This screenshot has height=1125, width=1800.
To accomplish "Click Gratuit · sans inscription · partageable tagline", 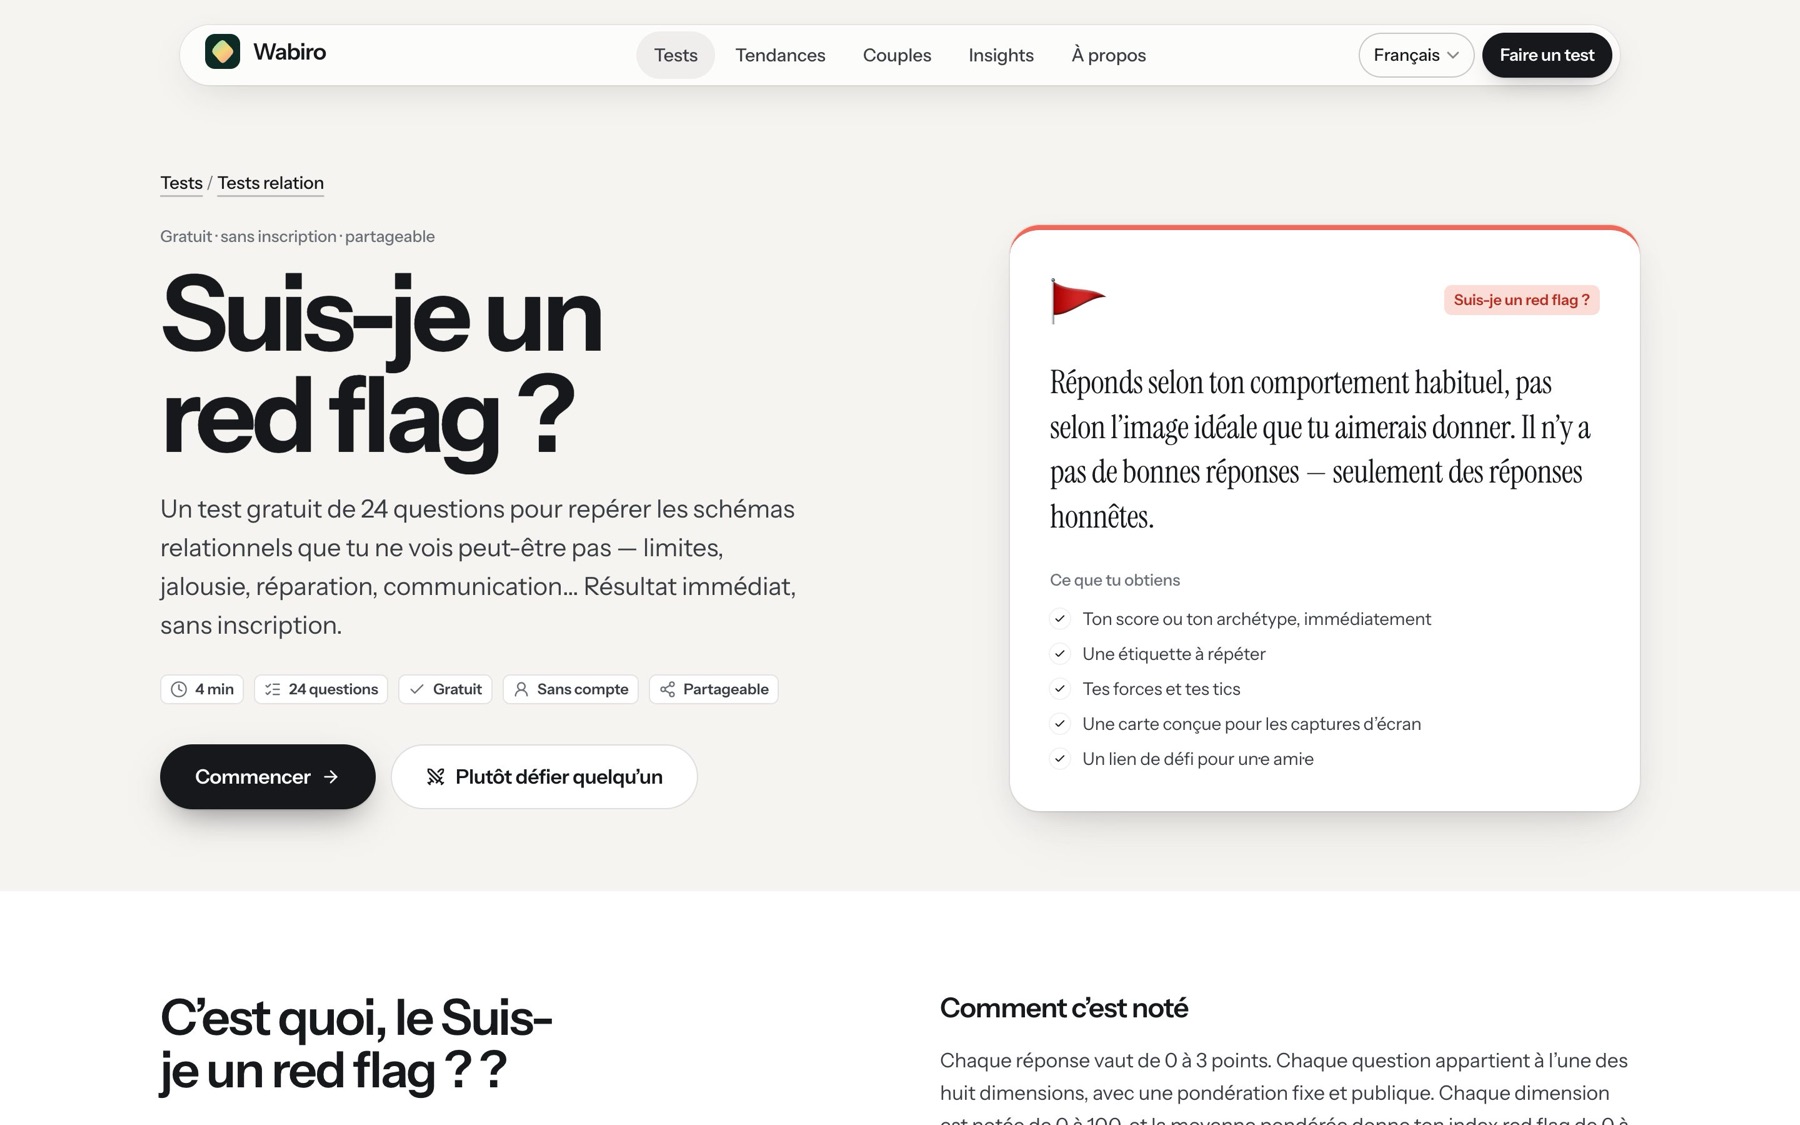I will 298,236.
